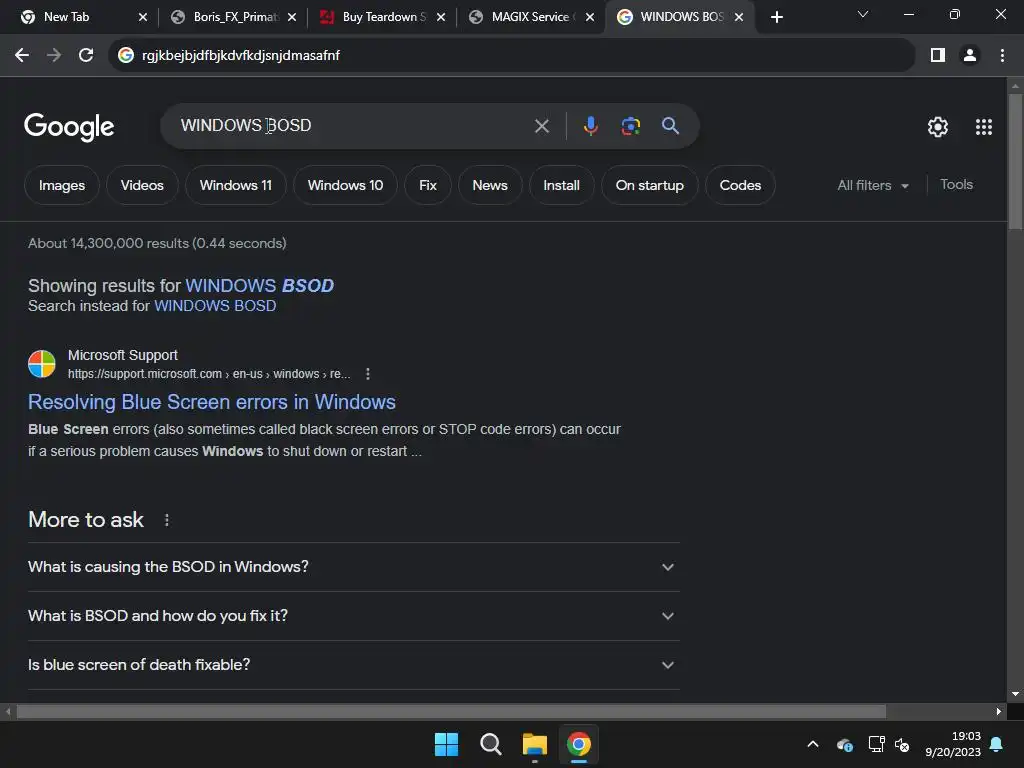The width and height of the screenshot is (1024, 768).
Task: Search instead for WINDOWS BOSD link
Action: click(x=215, y=306)
